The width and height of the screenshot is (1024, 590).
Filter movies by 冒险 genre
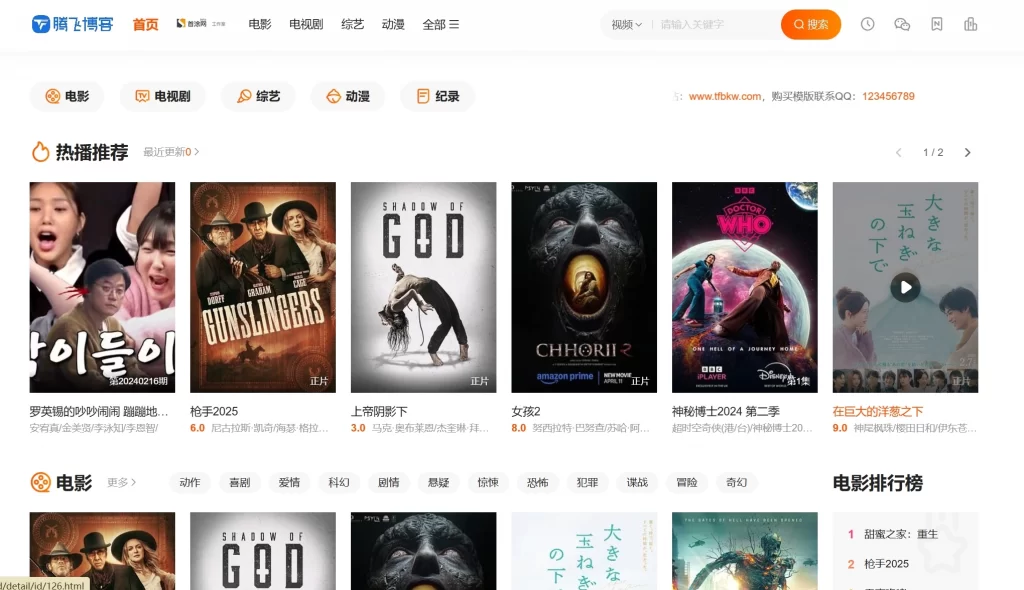[x=686, y=482]
